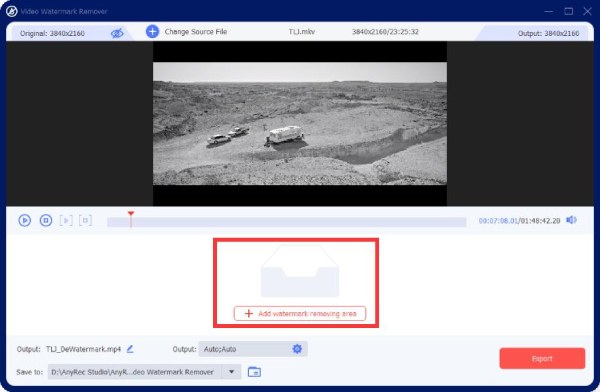Open the save folder with folder icon
This screenshot has height=392, width=600.
pos(254,372)
